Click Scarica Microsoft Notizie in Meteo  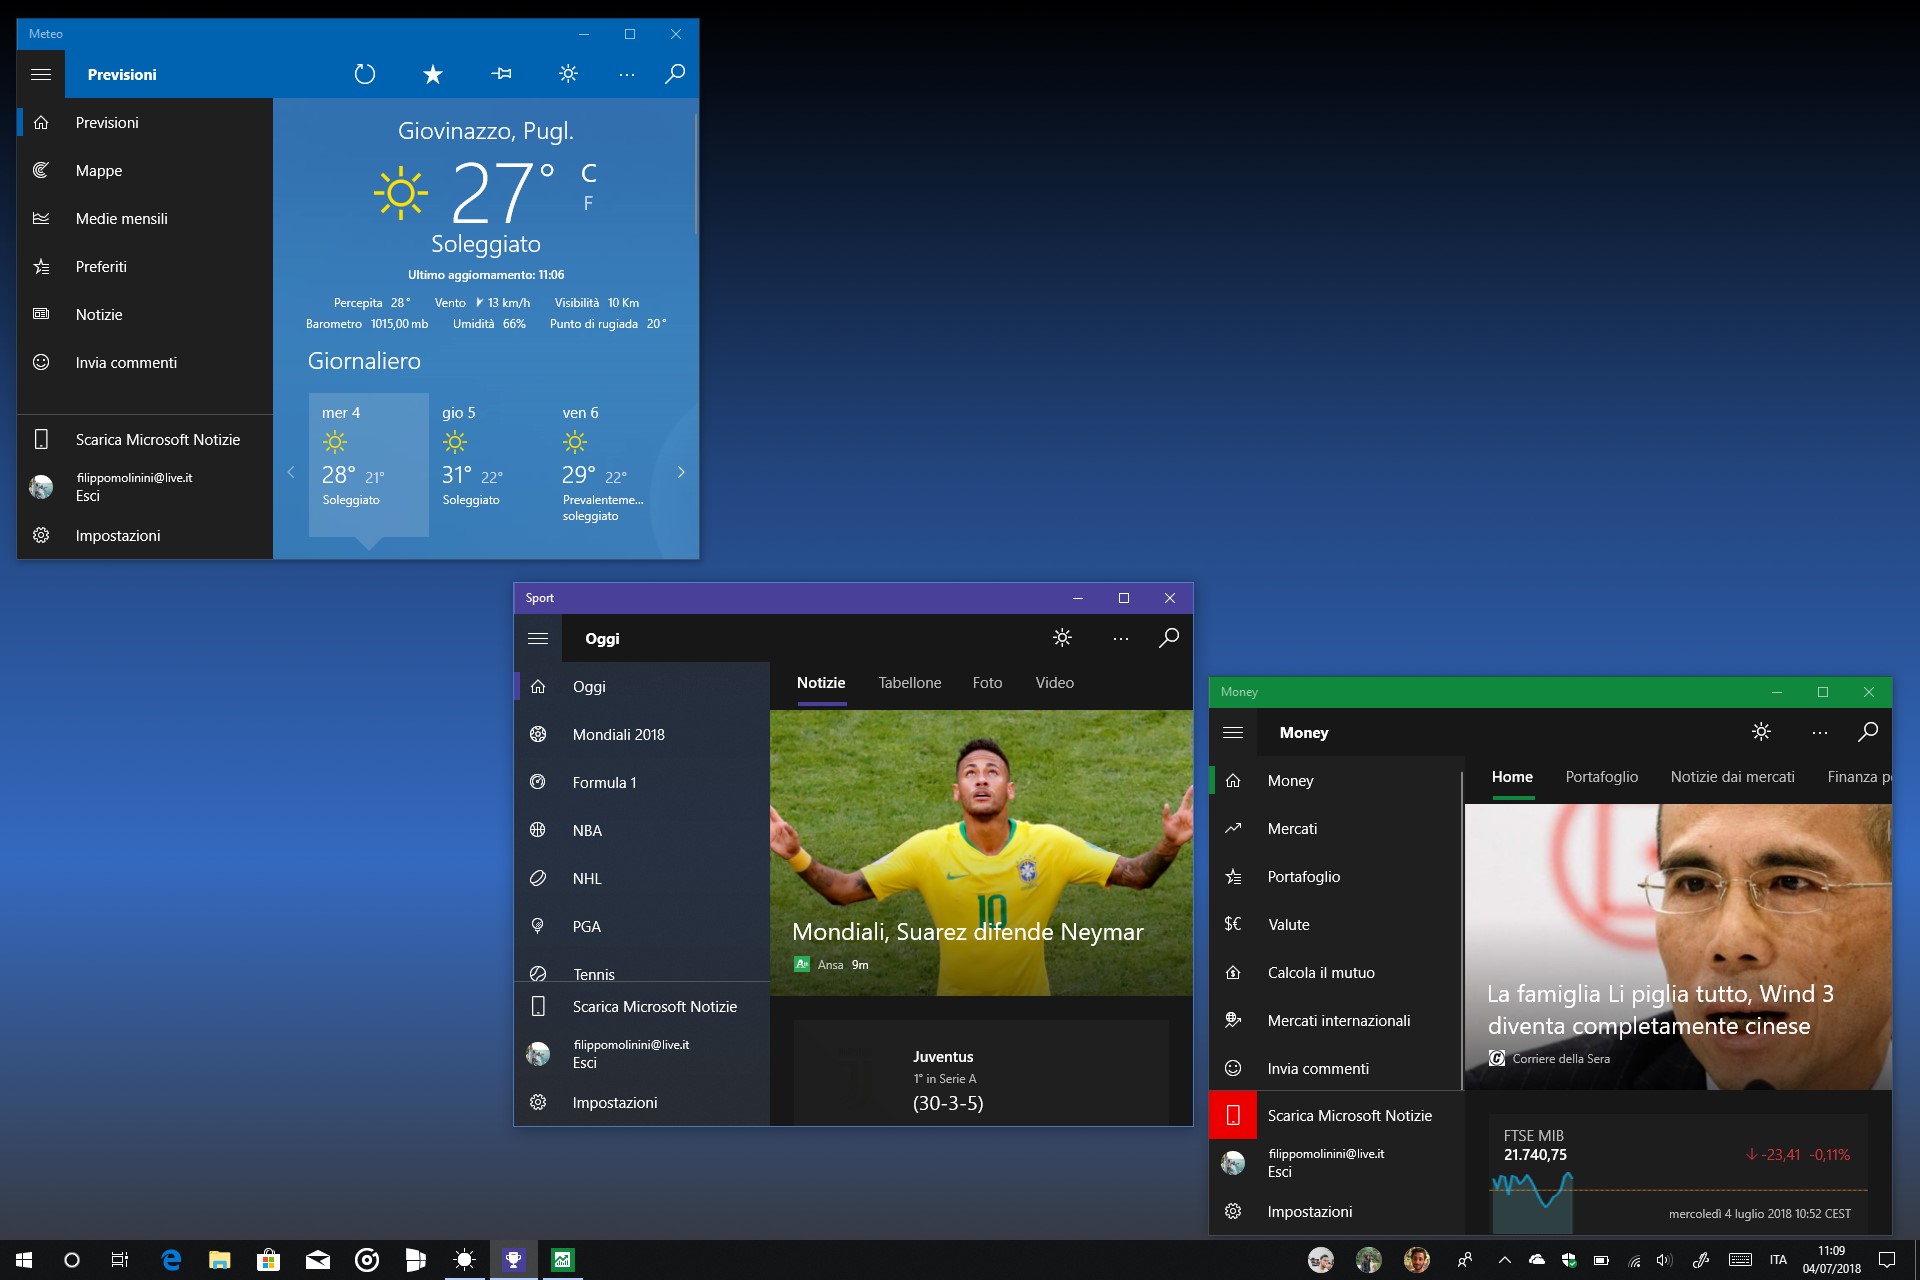click(145, 440)
